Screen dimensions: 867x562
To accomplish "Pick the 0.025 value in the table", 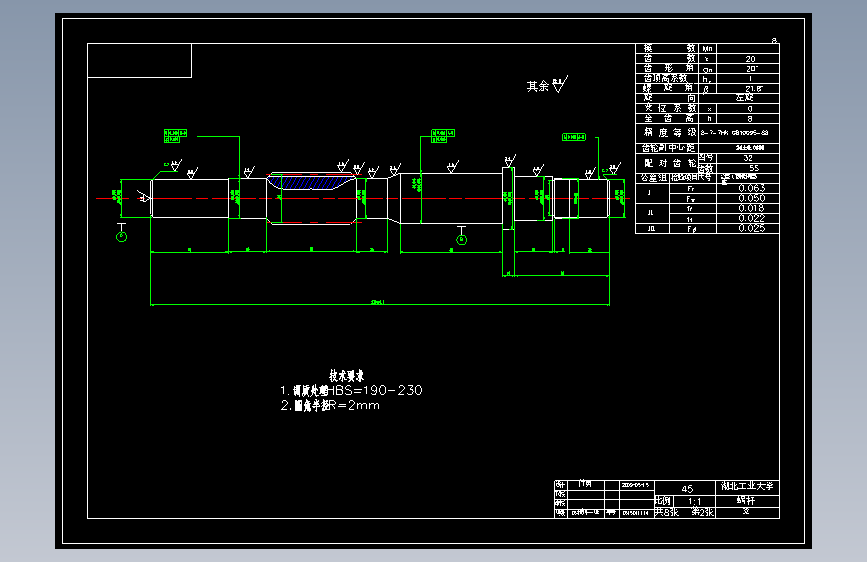I will [x=751, y=228].
